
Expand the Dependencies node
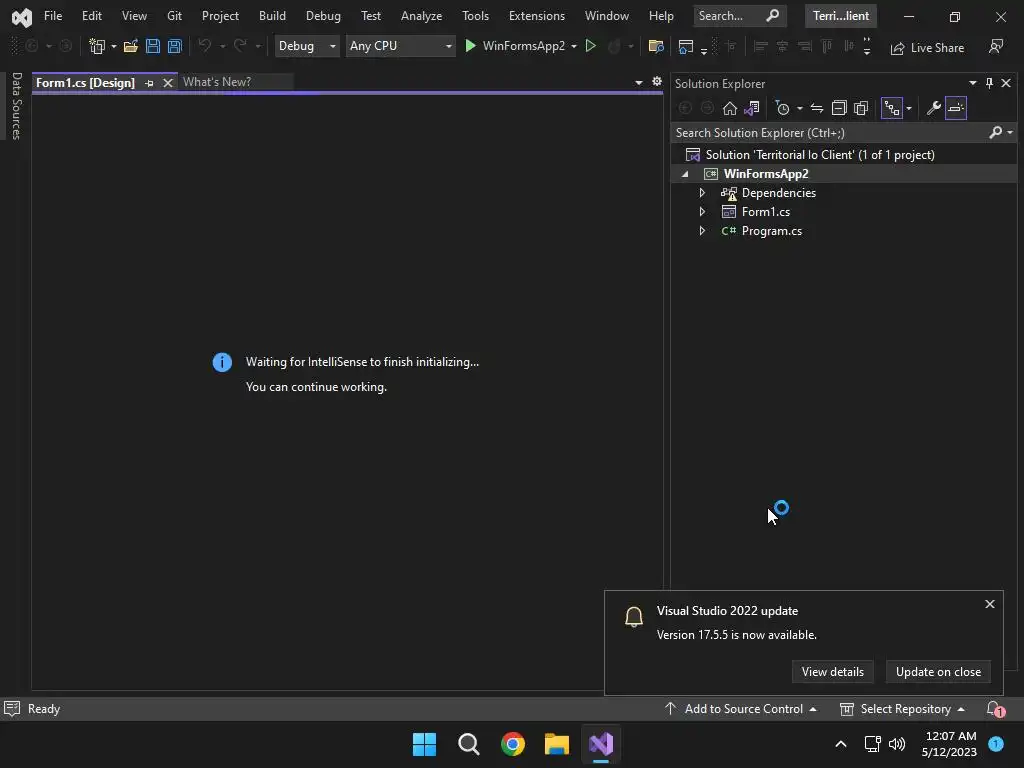(702, 193)
